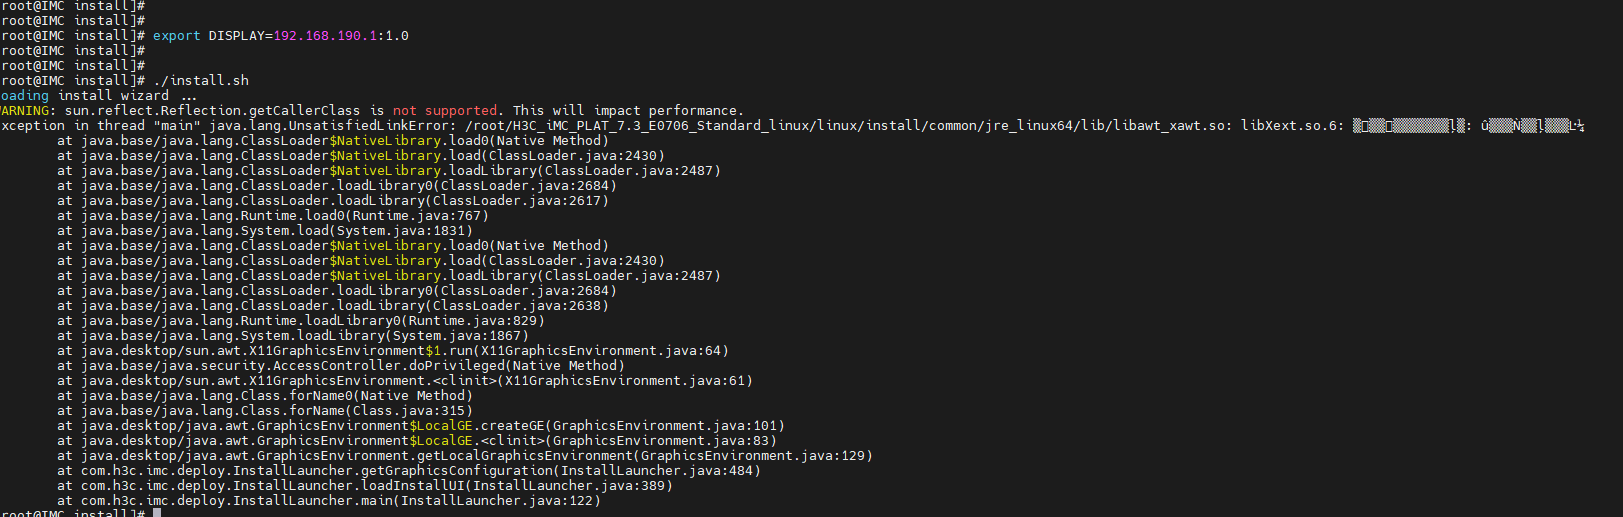Click the createGE stack trace line
Viewport: 1623px width, 517px height.
click(x=433, y=426)
